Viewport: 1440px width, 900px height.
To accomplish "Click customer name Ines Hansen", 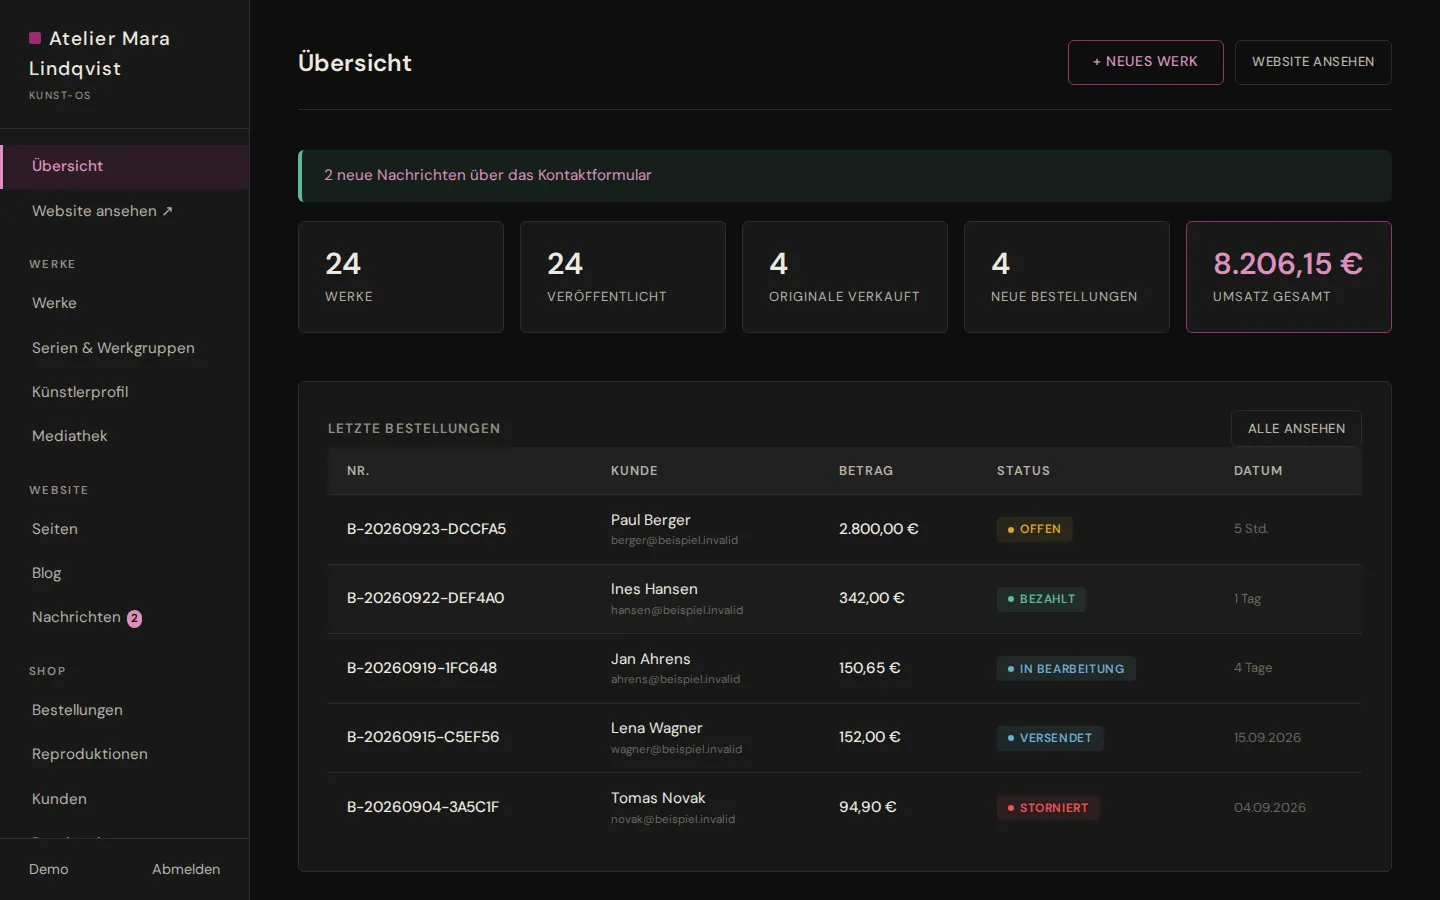I will point(654,589).
